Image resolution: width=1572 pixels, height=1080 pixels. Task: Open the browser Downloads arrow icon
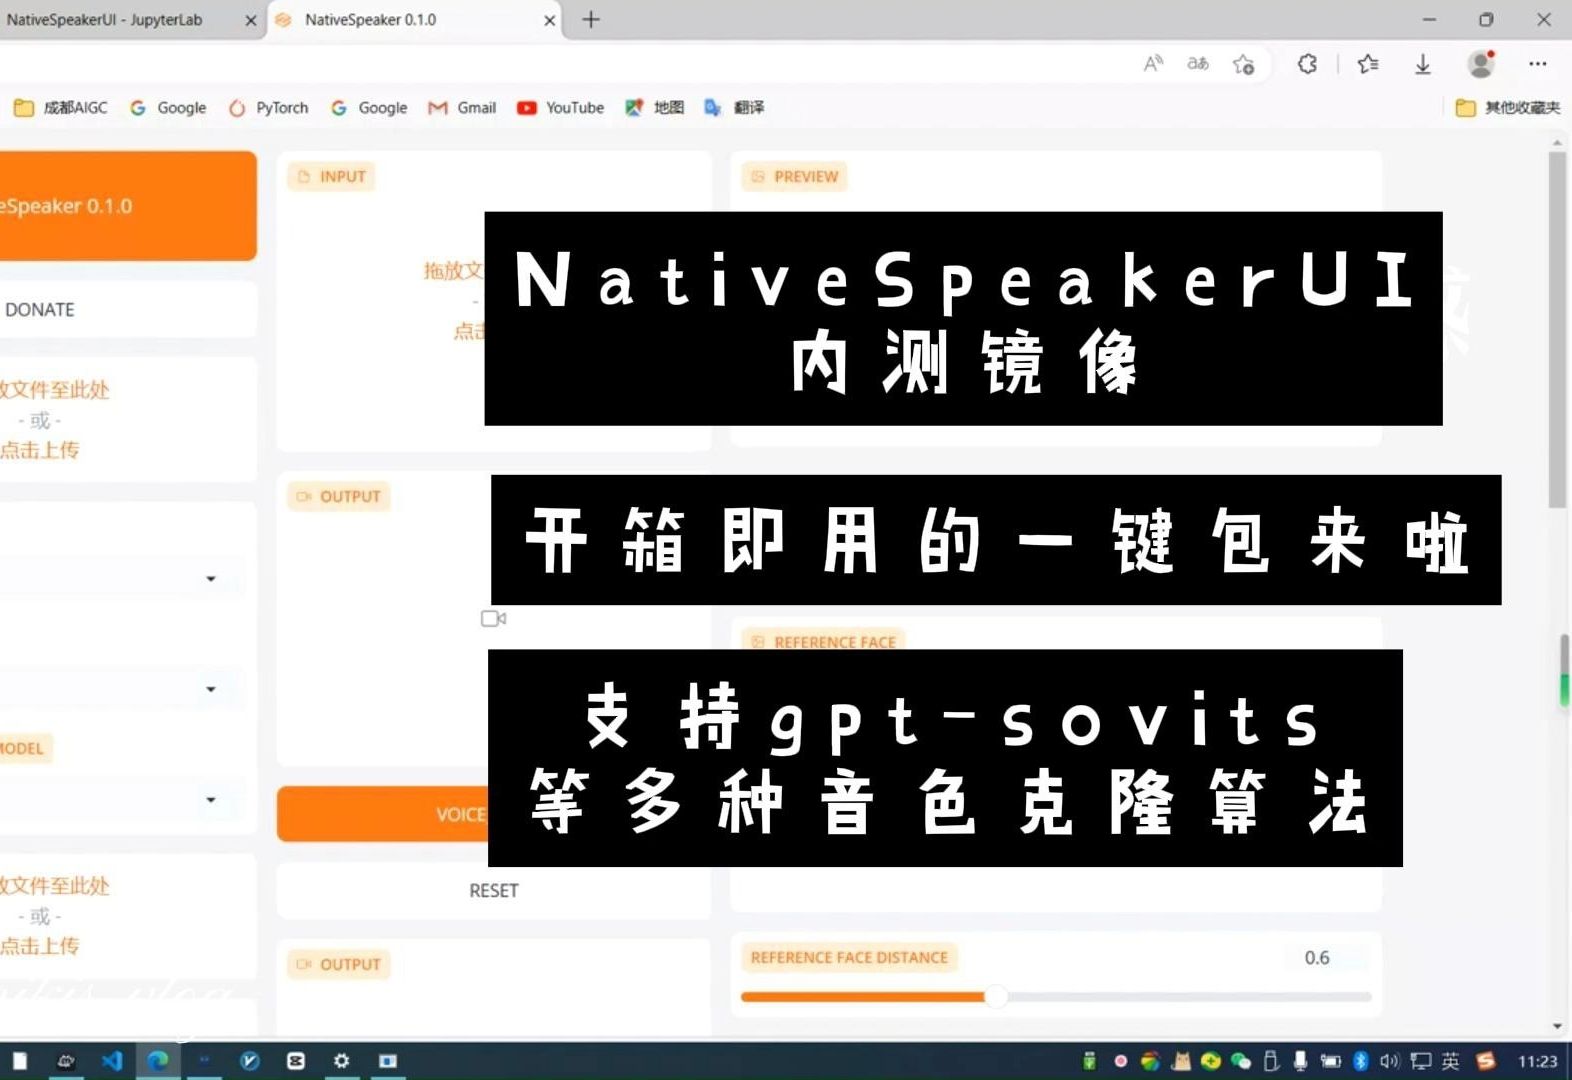pos(1423,64)
